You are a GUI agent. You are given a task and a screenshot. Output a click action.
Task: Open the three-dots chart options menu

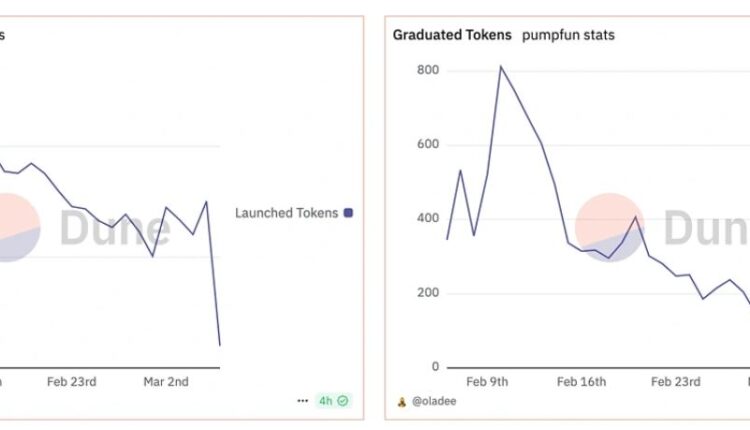coord(303,401)
